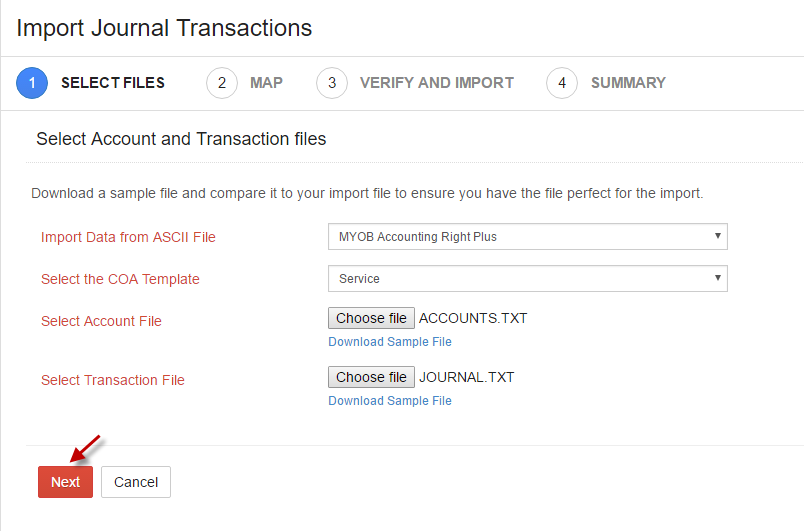Download Sample File for Account File

coord(390,342)
